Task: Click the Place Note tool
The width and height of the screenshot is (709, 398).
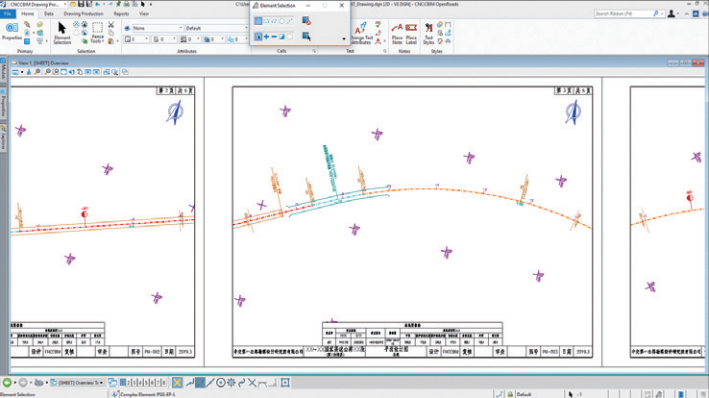Action: [x=397, y=33]
